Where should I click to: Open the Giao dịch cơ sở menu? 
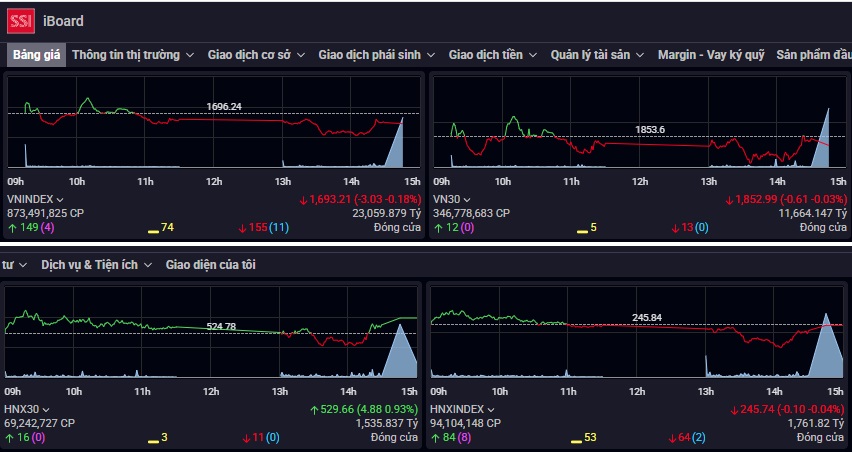click(256, 55)
